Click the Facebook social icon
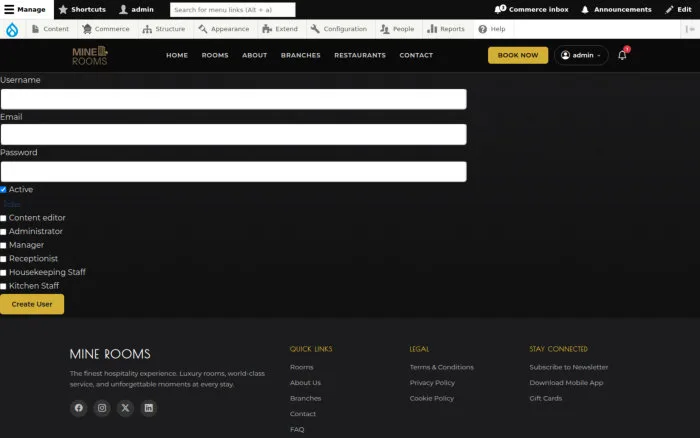Screen dimensions: 700x438 pos(79,408)
